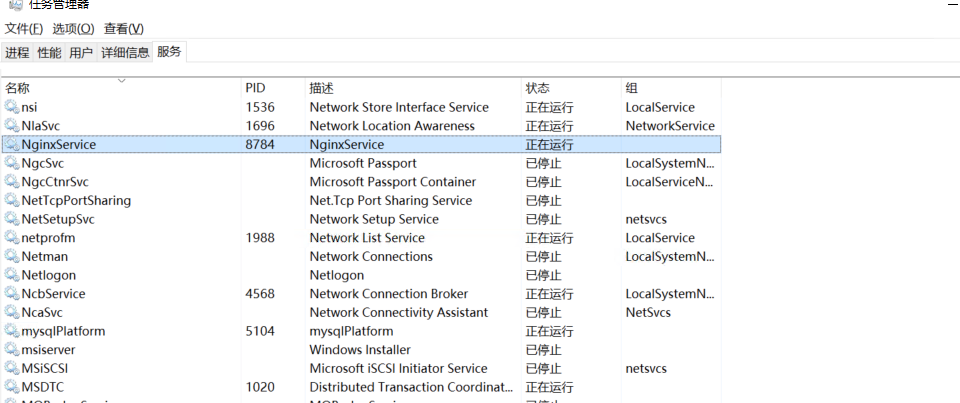This screenshot has height=403, width=960.
Task: Switch to the 详细信息 tab
Action: point(125,53)
